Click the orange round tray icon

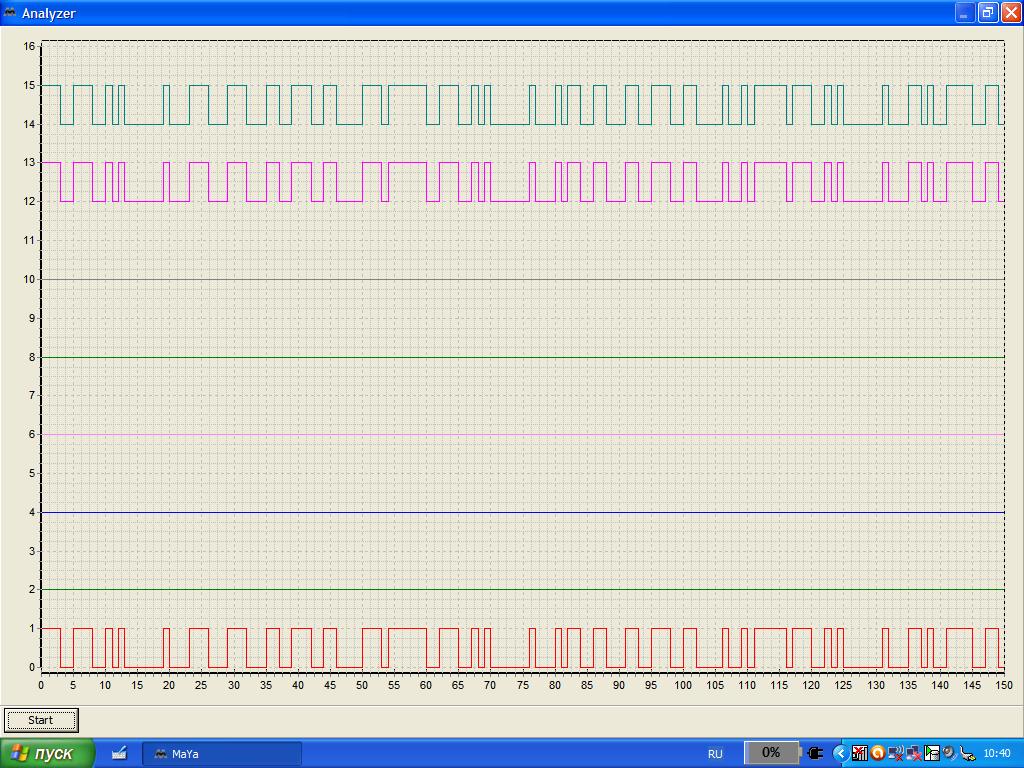(877, 754)
